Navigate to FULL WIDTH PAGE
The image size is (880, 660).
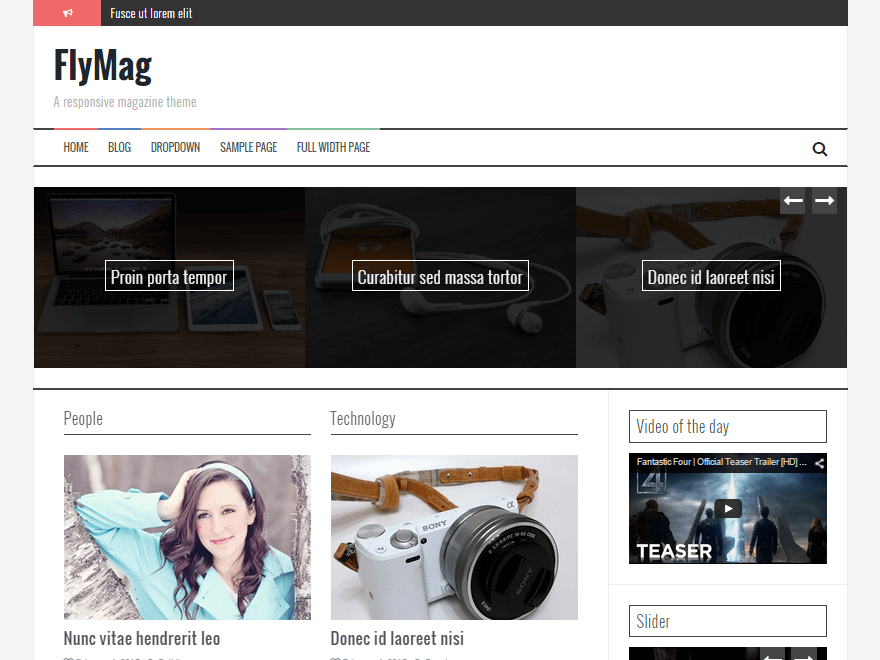click(333, 147)
